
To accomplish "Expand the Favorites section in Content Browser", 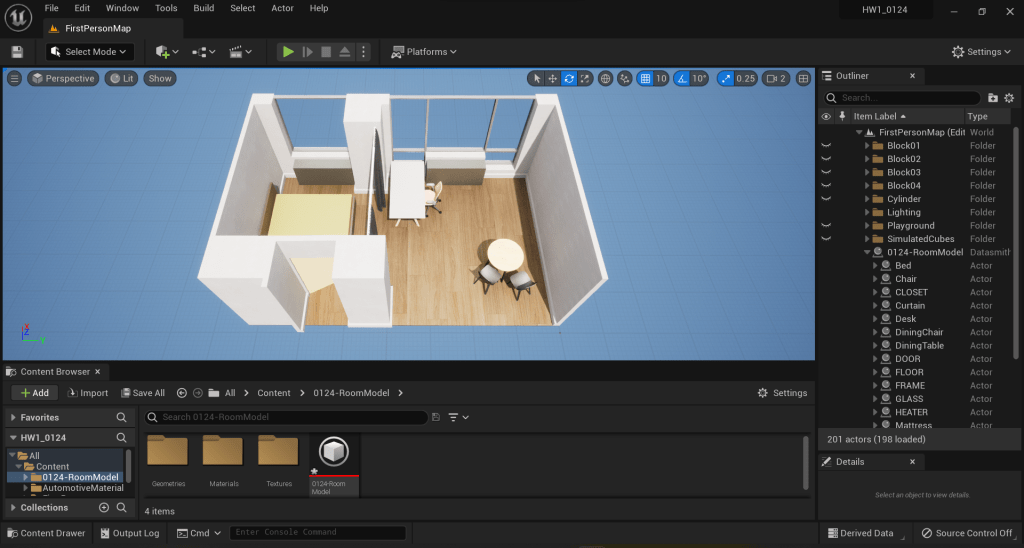I will pos(13,417).
